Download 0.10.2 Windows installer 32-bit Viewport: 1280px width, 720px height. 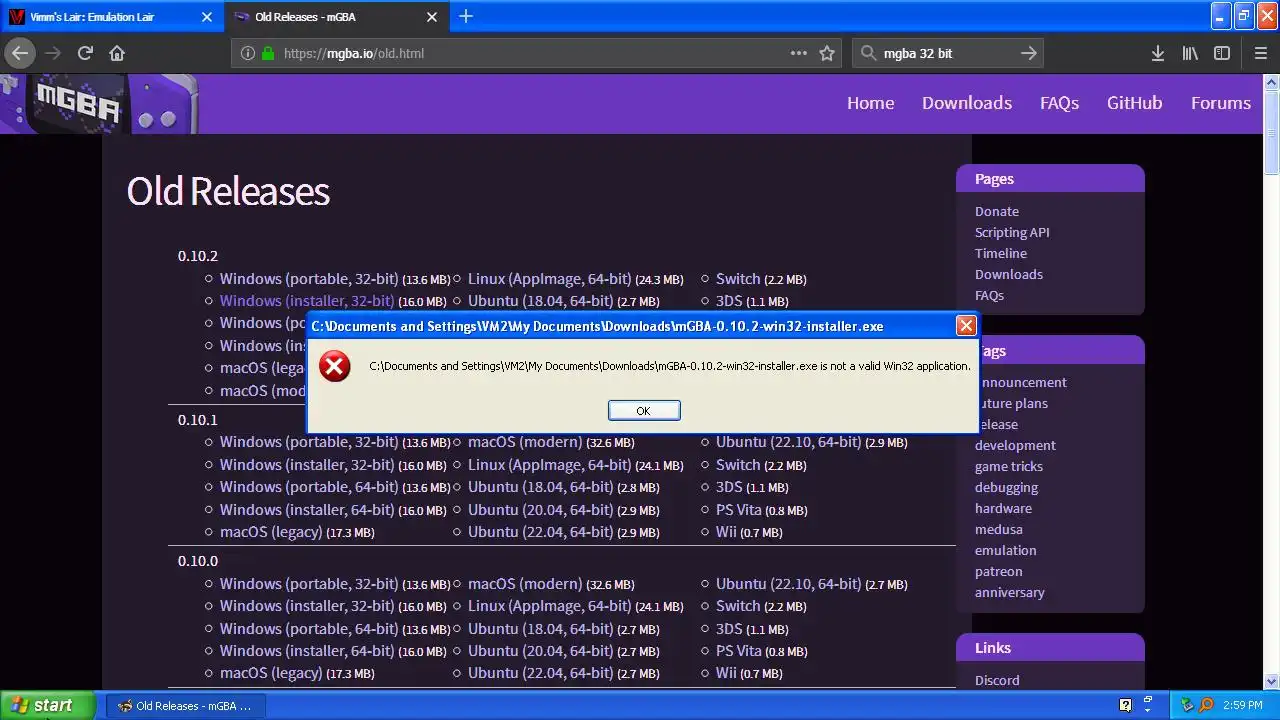(307, 301)
